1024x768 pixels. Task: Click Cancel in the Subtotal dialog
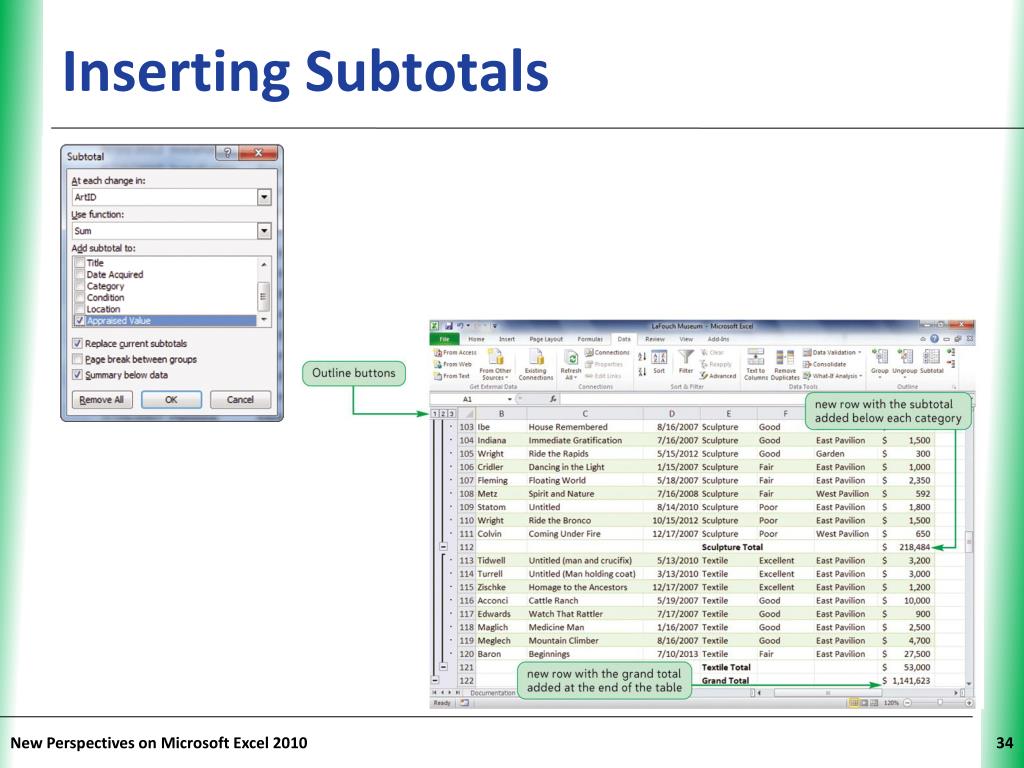coord(240,400)
